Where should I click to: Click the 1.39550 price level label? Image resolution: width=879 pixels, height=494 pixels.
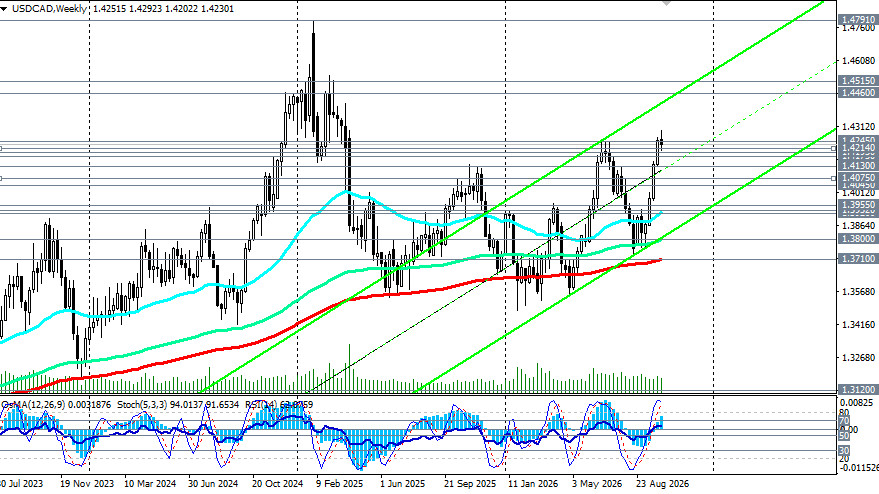pos(858,205)
